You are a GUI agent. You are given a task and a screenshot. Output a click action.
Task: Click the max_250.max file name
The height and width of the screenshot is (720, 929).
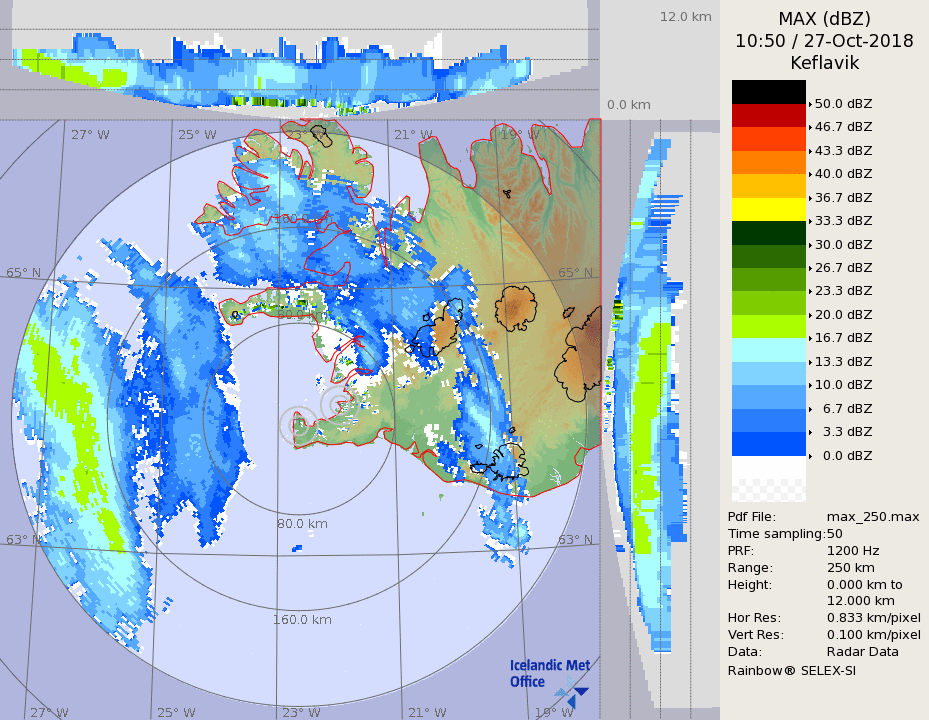872,516
